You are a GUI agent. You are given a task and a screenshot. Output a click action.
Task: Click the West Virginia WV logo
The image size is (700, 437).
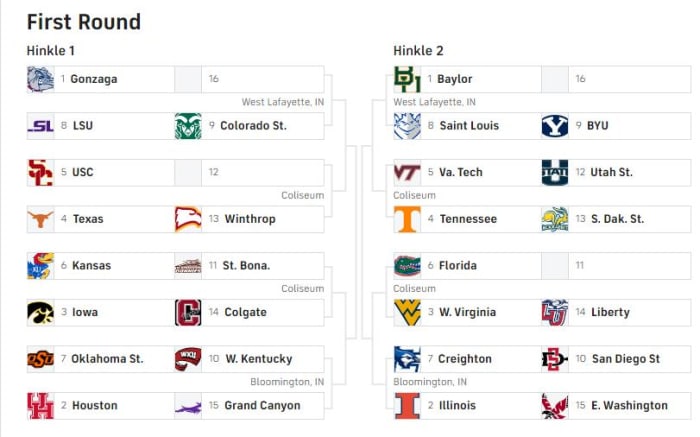click(407, 312)
